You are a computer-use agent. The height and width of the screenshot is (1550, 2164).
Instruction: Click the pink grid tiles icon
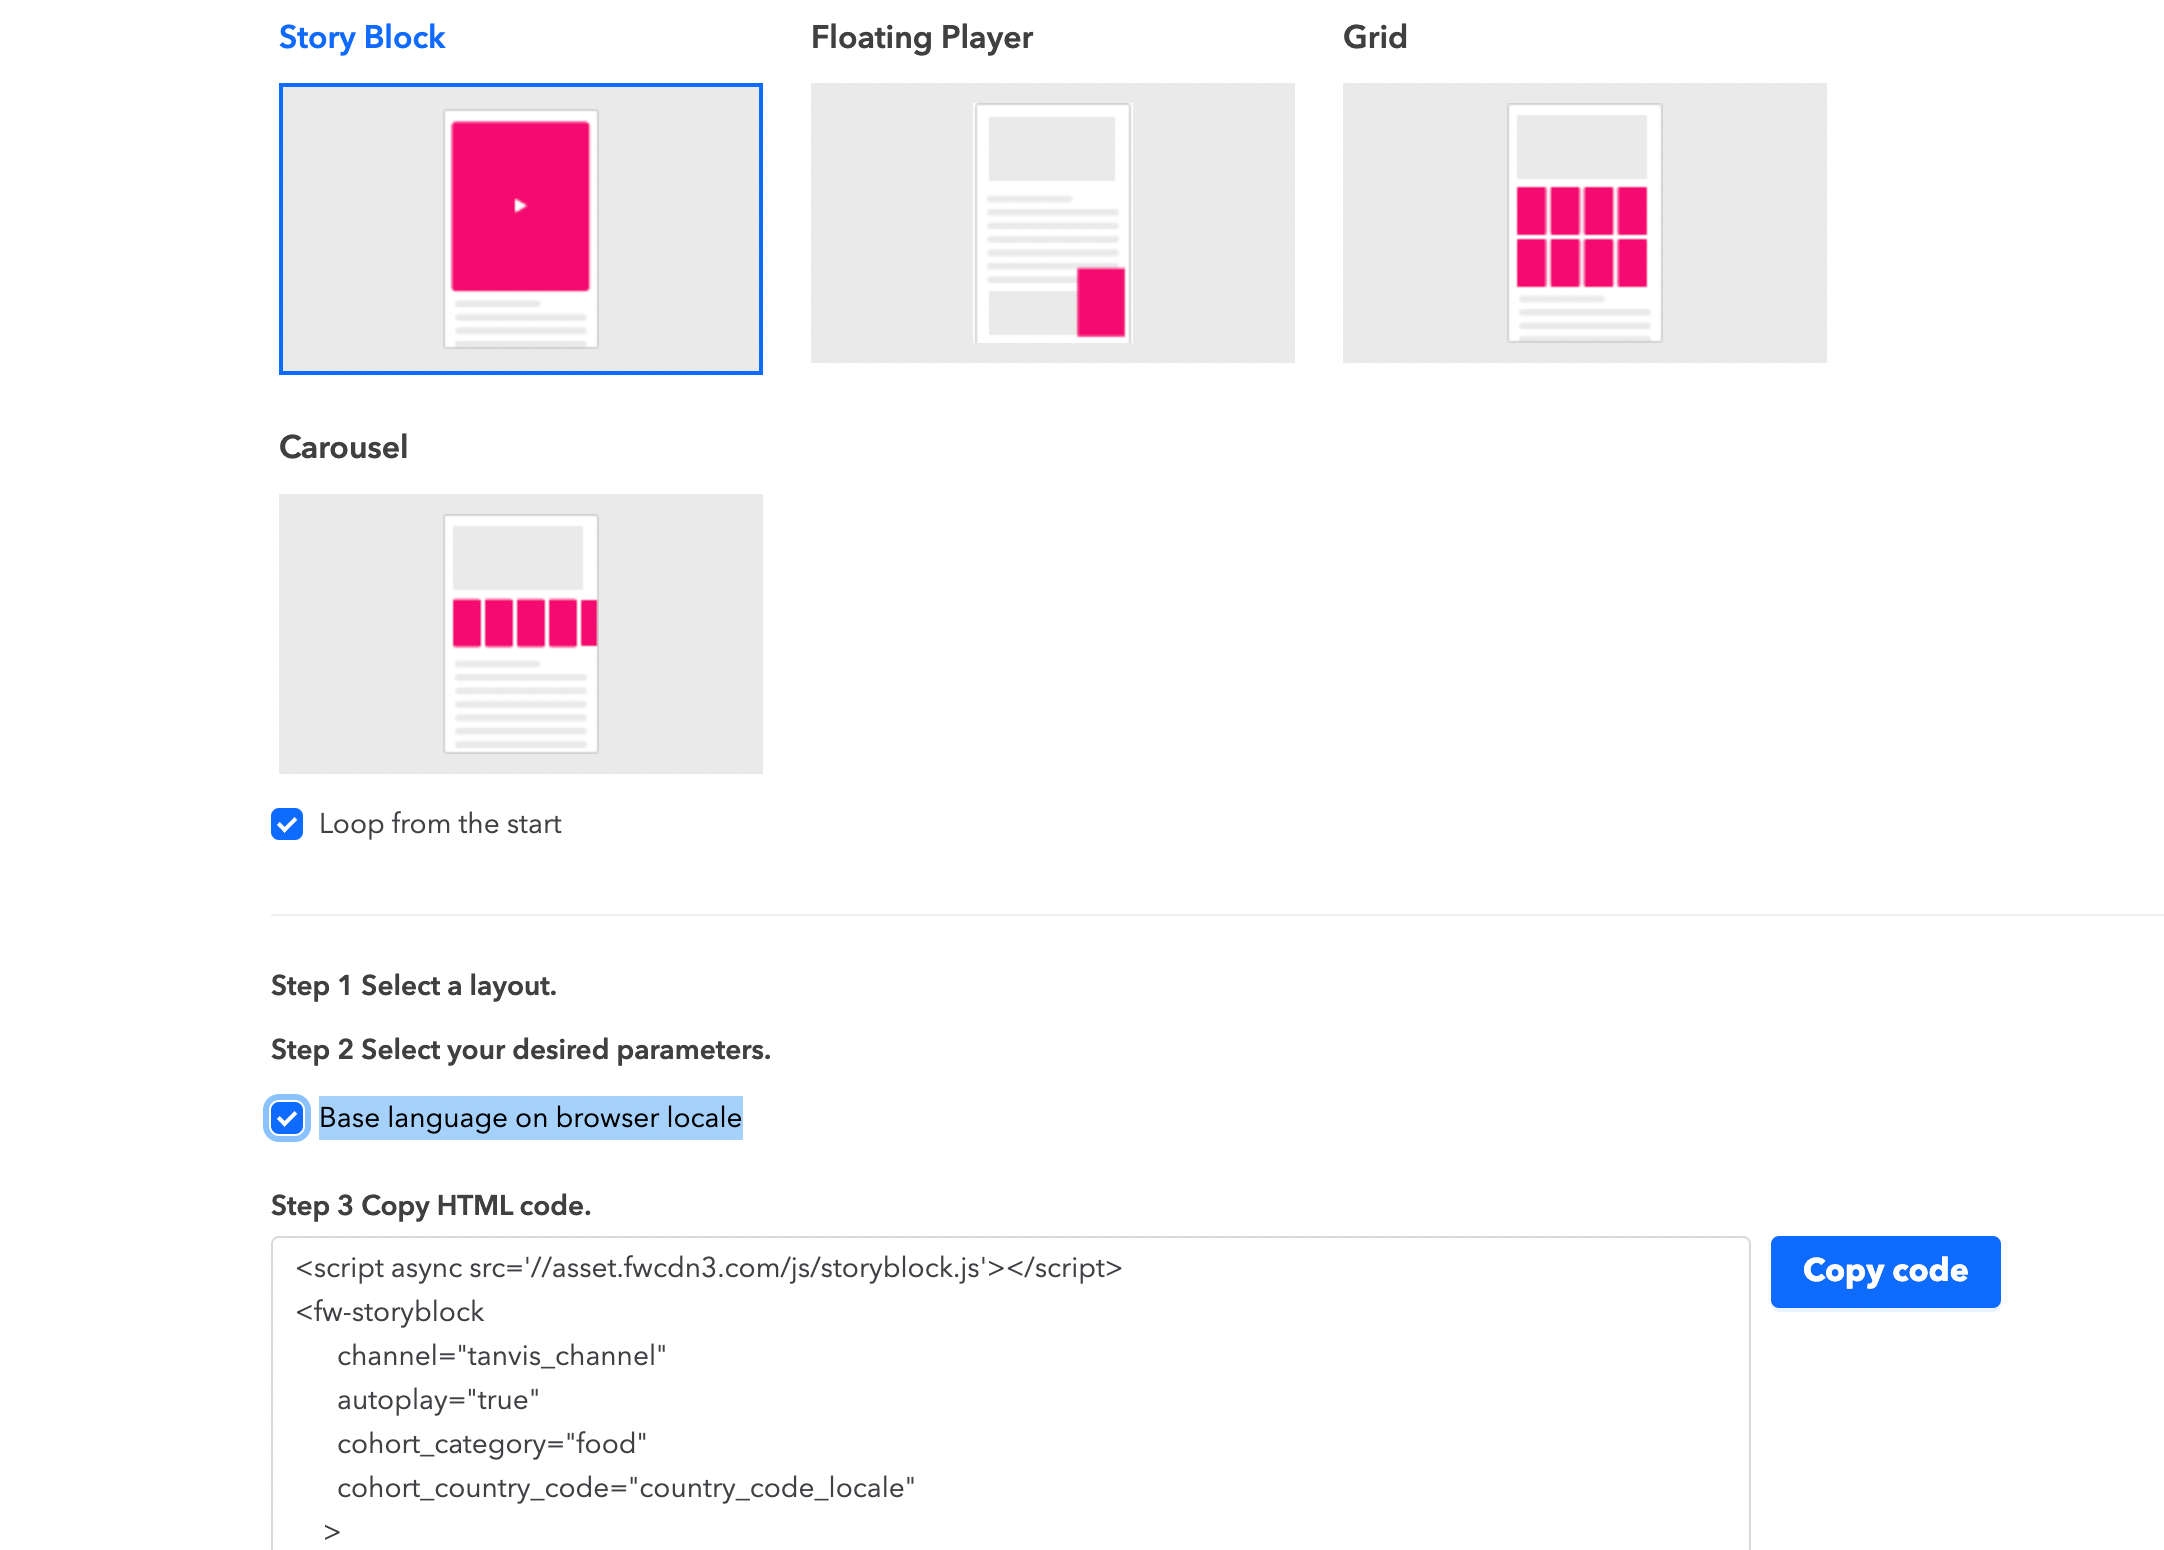pos(1581,237)
